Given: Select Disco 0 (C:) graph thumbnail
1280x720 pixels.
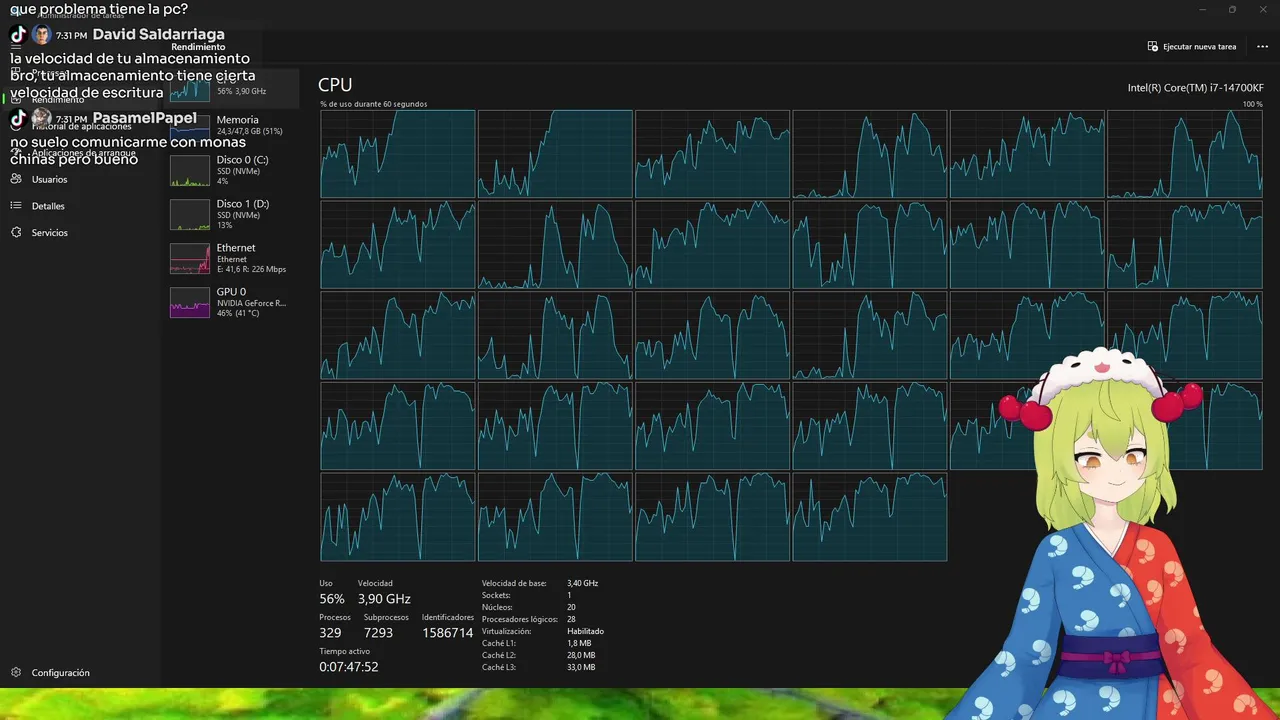Looking at the screenshot, I should 190,170.
